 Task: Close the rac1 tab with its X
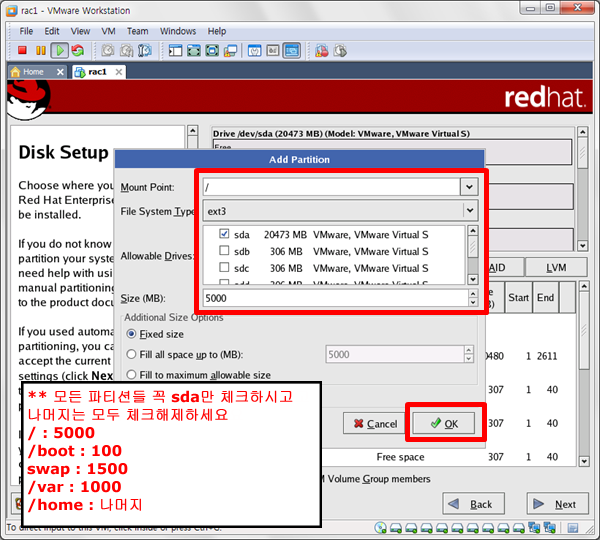coord(119,72)
